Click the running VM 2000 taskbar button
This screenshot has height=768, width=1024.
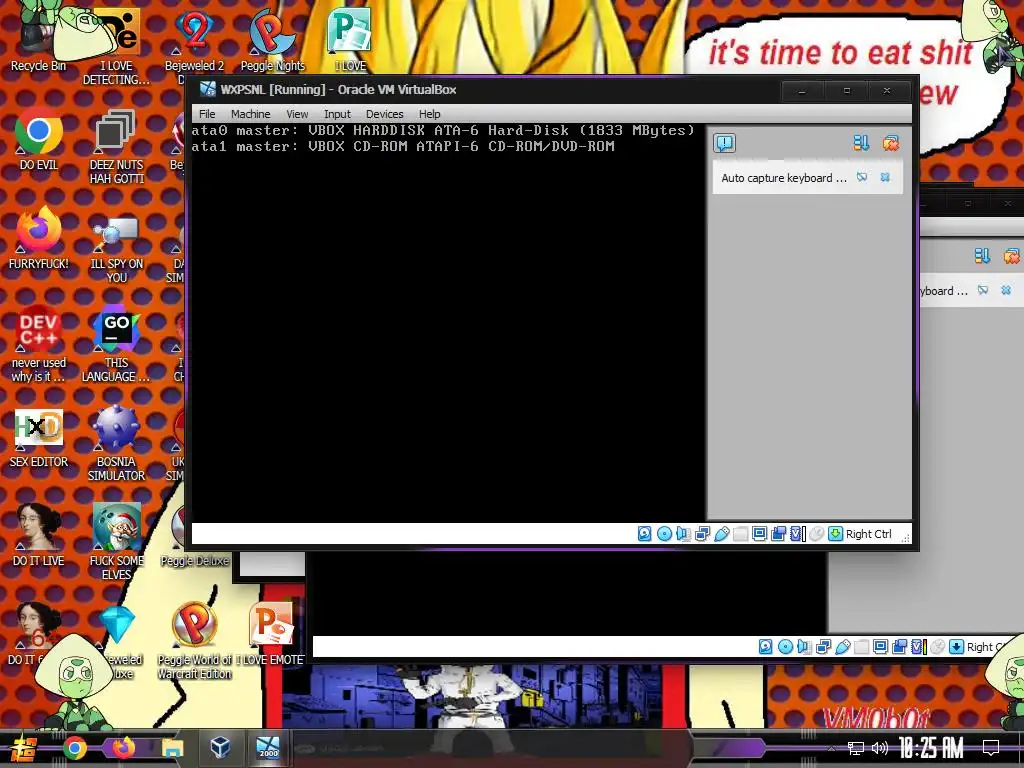[x=268, y=747]
